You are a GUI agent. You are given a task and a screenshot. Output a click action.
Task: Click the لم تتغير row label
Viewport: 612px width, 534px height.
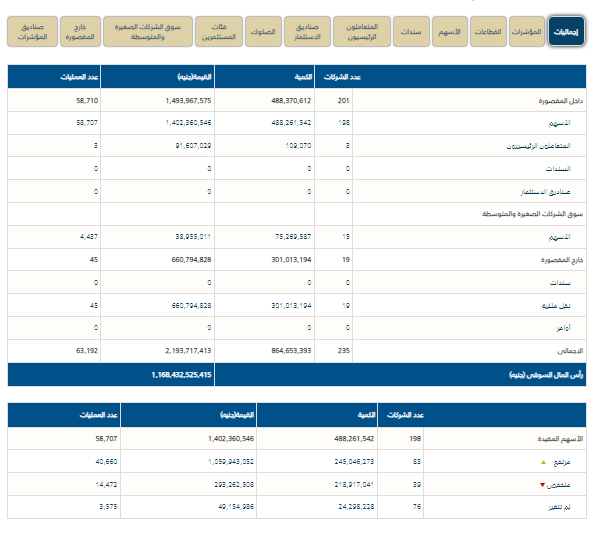click(567, 507)
